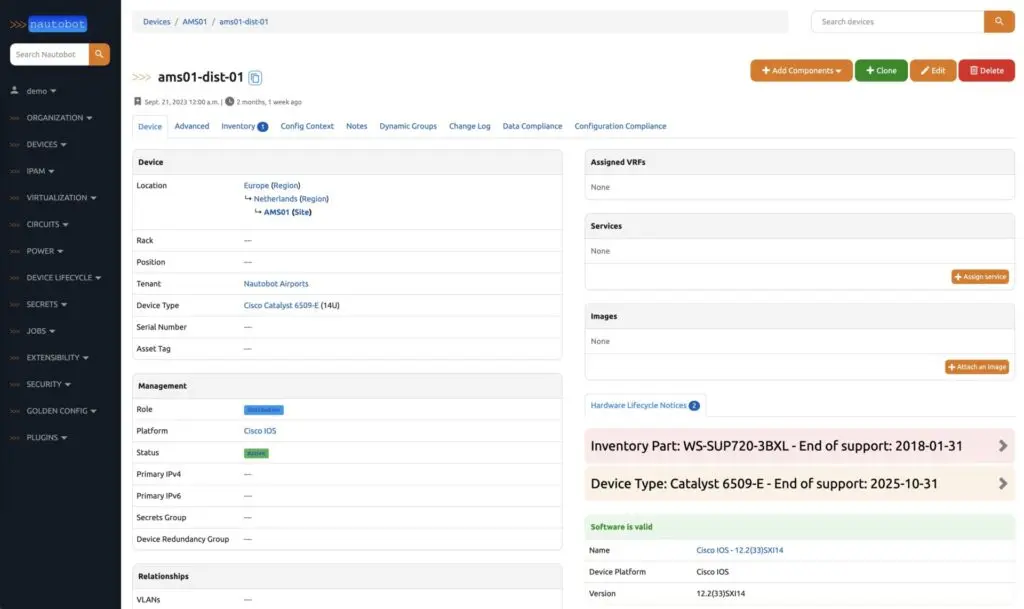Image resolution: width=1024 pixels, height=609 pixels.
Task: Open the Configuration Compliance tab
Action: tap(620, 126)
